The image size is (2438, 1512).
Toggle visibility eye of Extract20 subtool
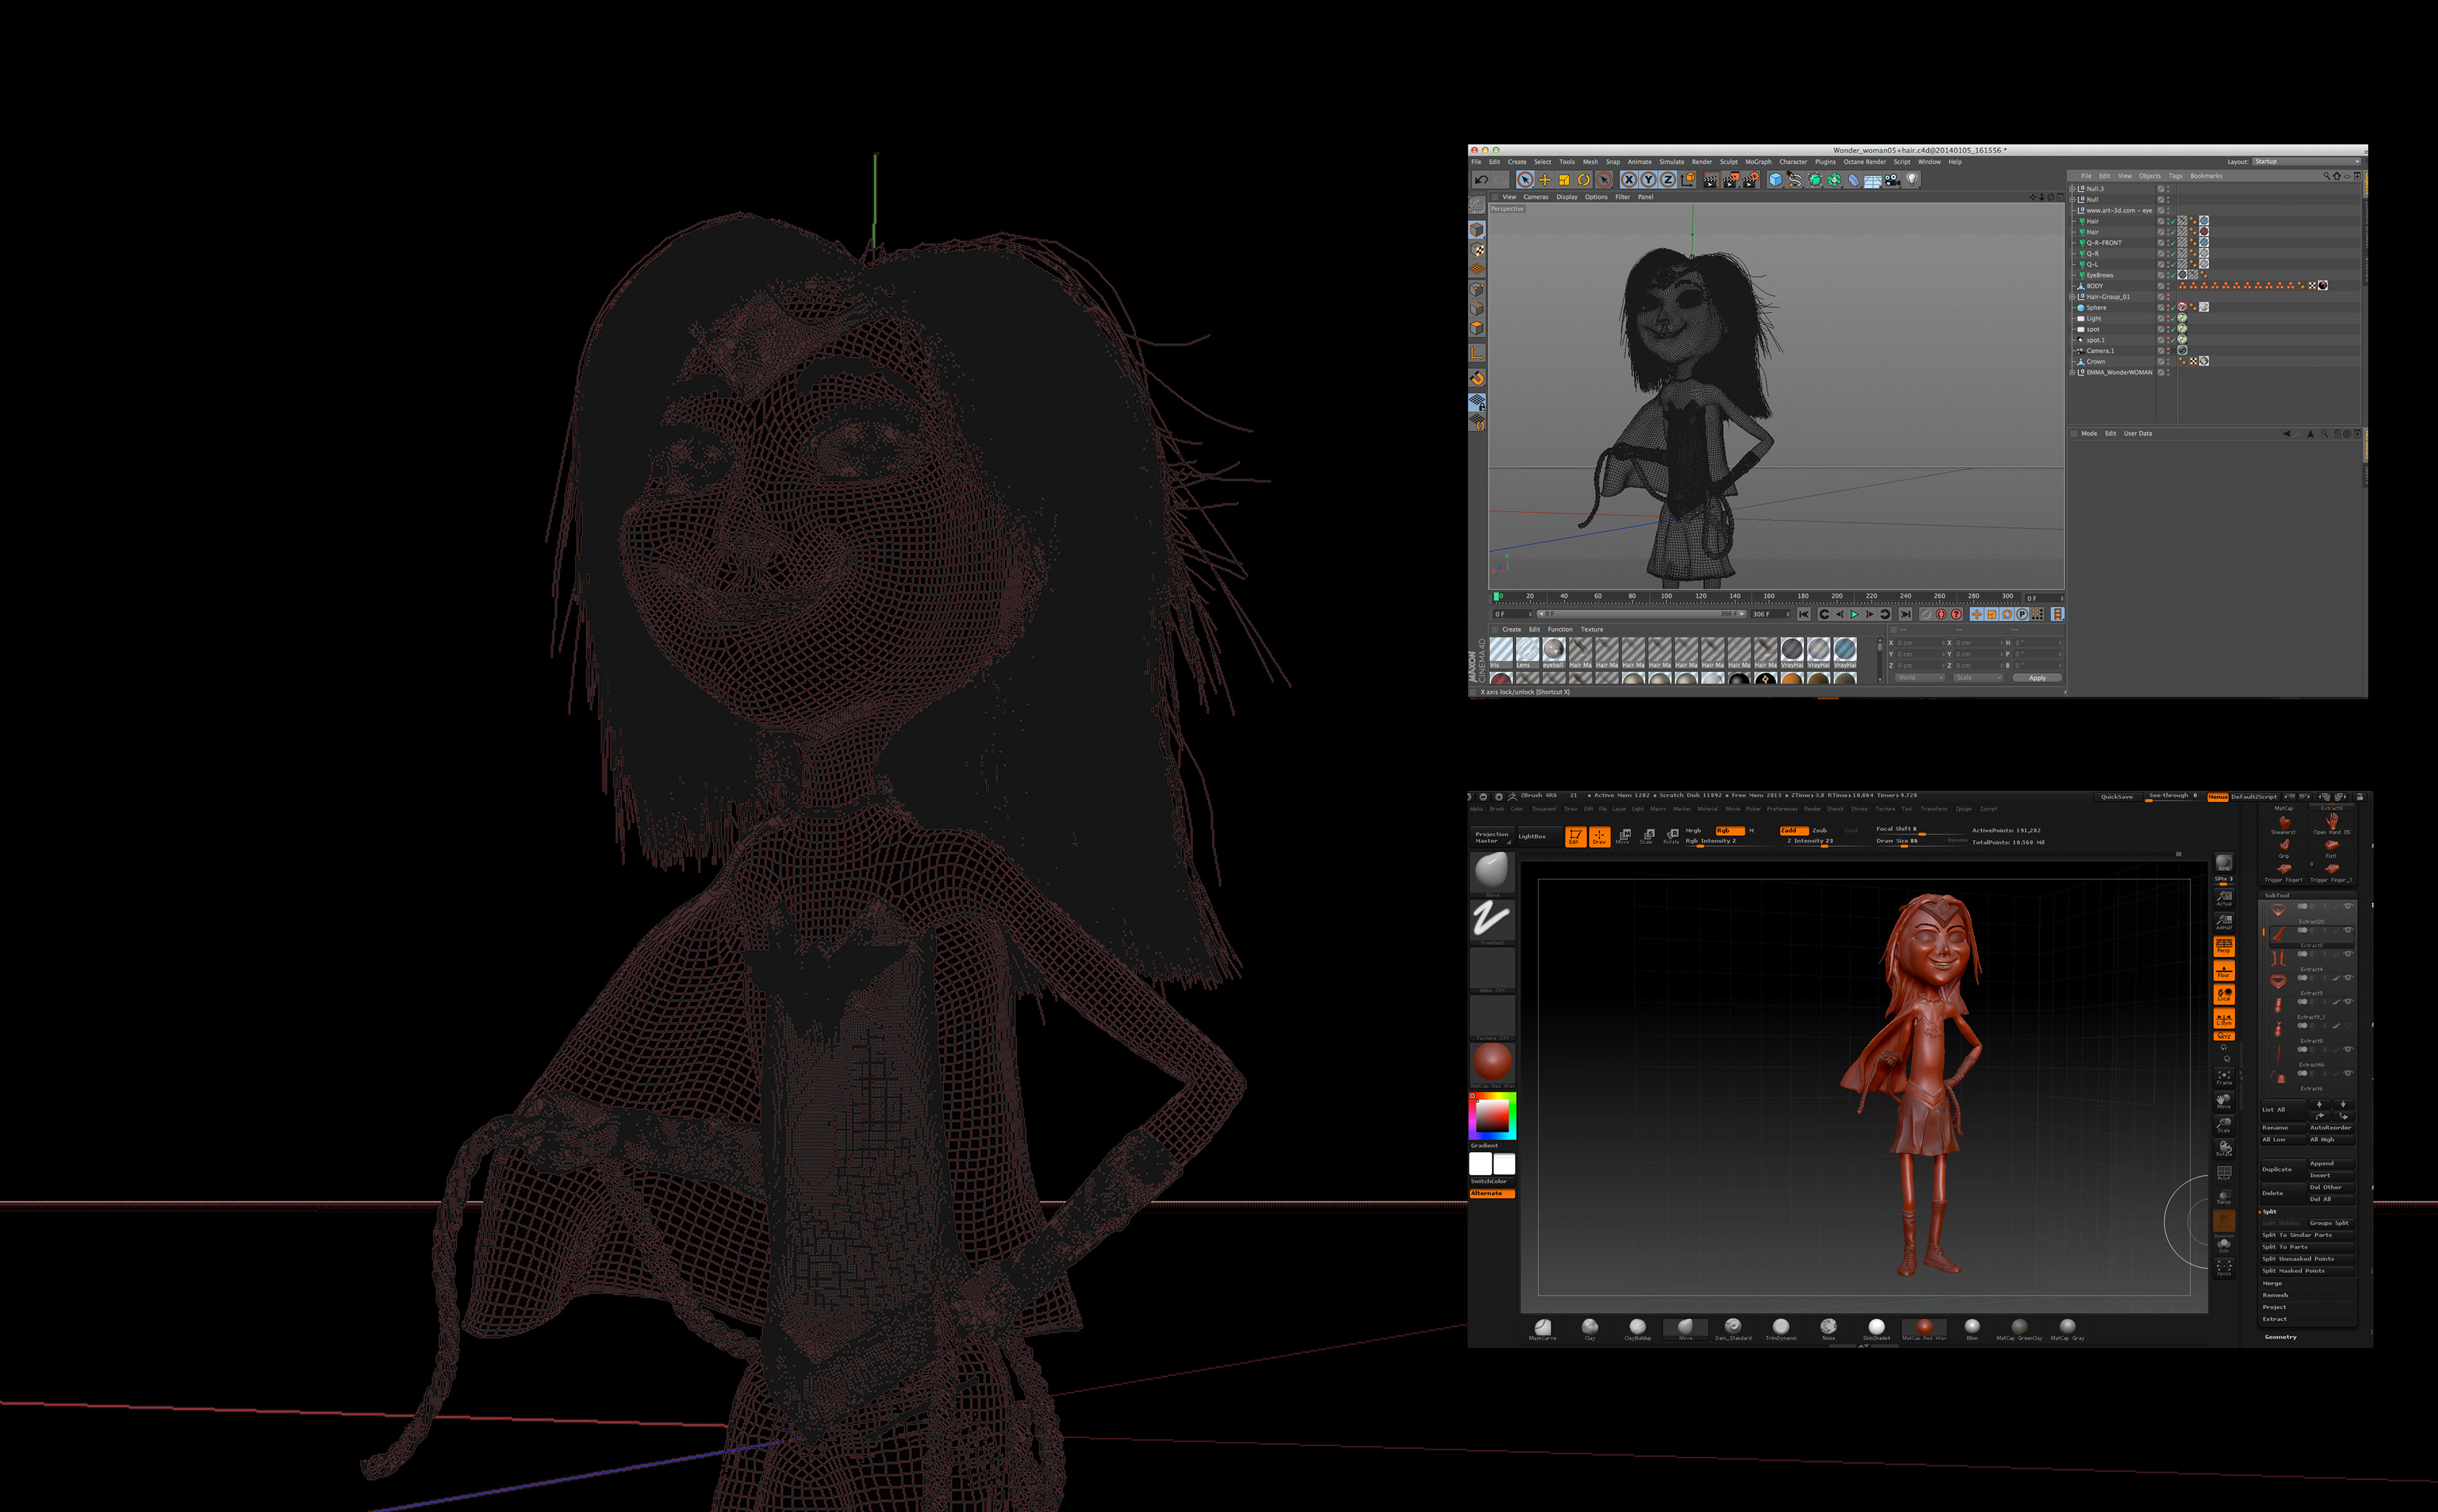coord(2349,906)
